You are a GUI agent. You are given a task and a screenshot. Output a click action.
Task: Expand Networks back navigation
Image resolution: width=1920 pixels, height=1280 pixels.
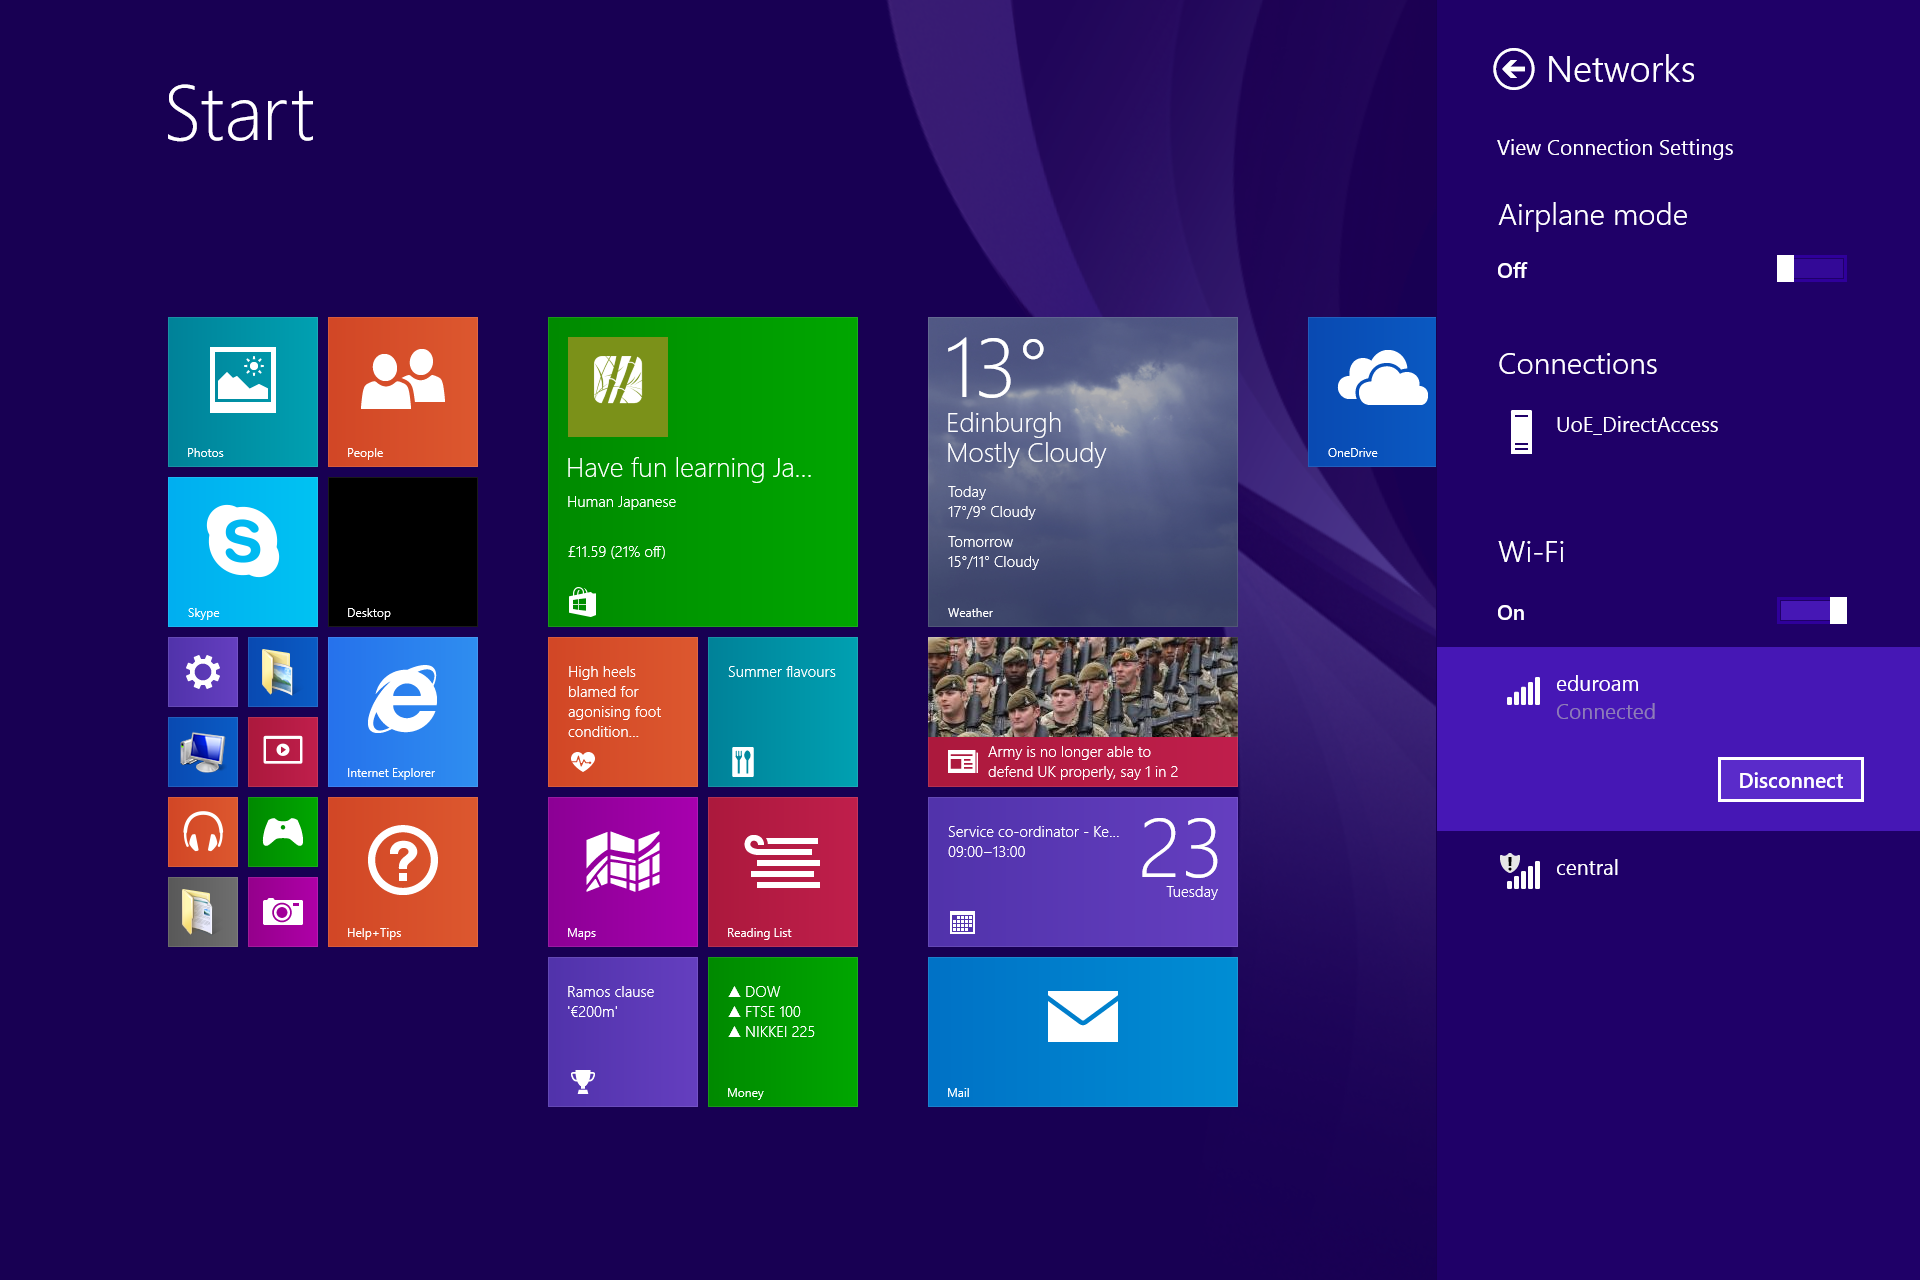pos(1511,67)
